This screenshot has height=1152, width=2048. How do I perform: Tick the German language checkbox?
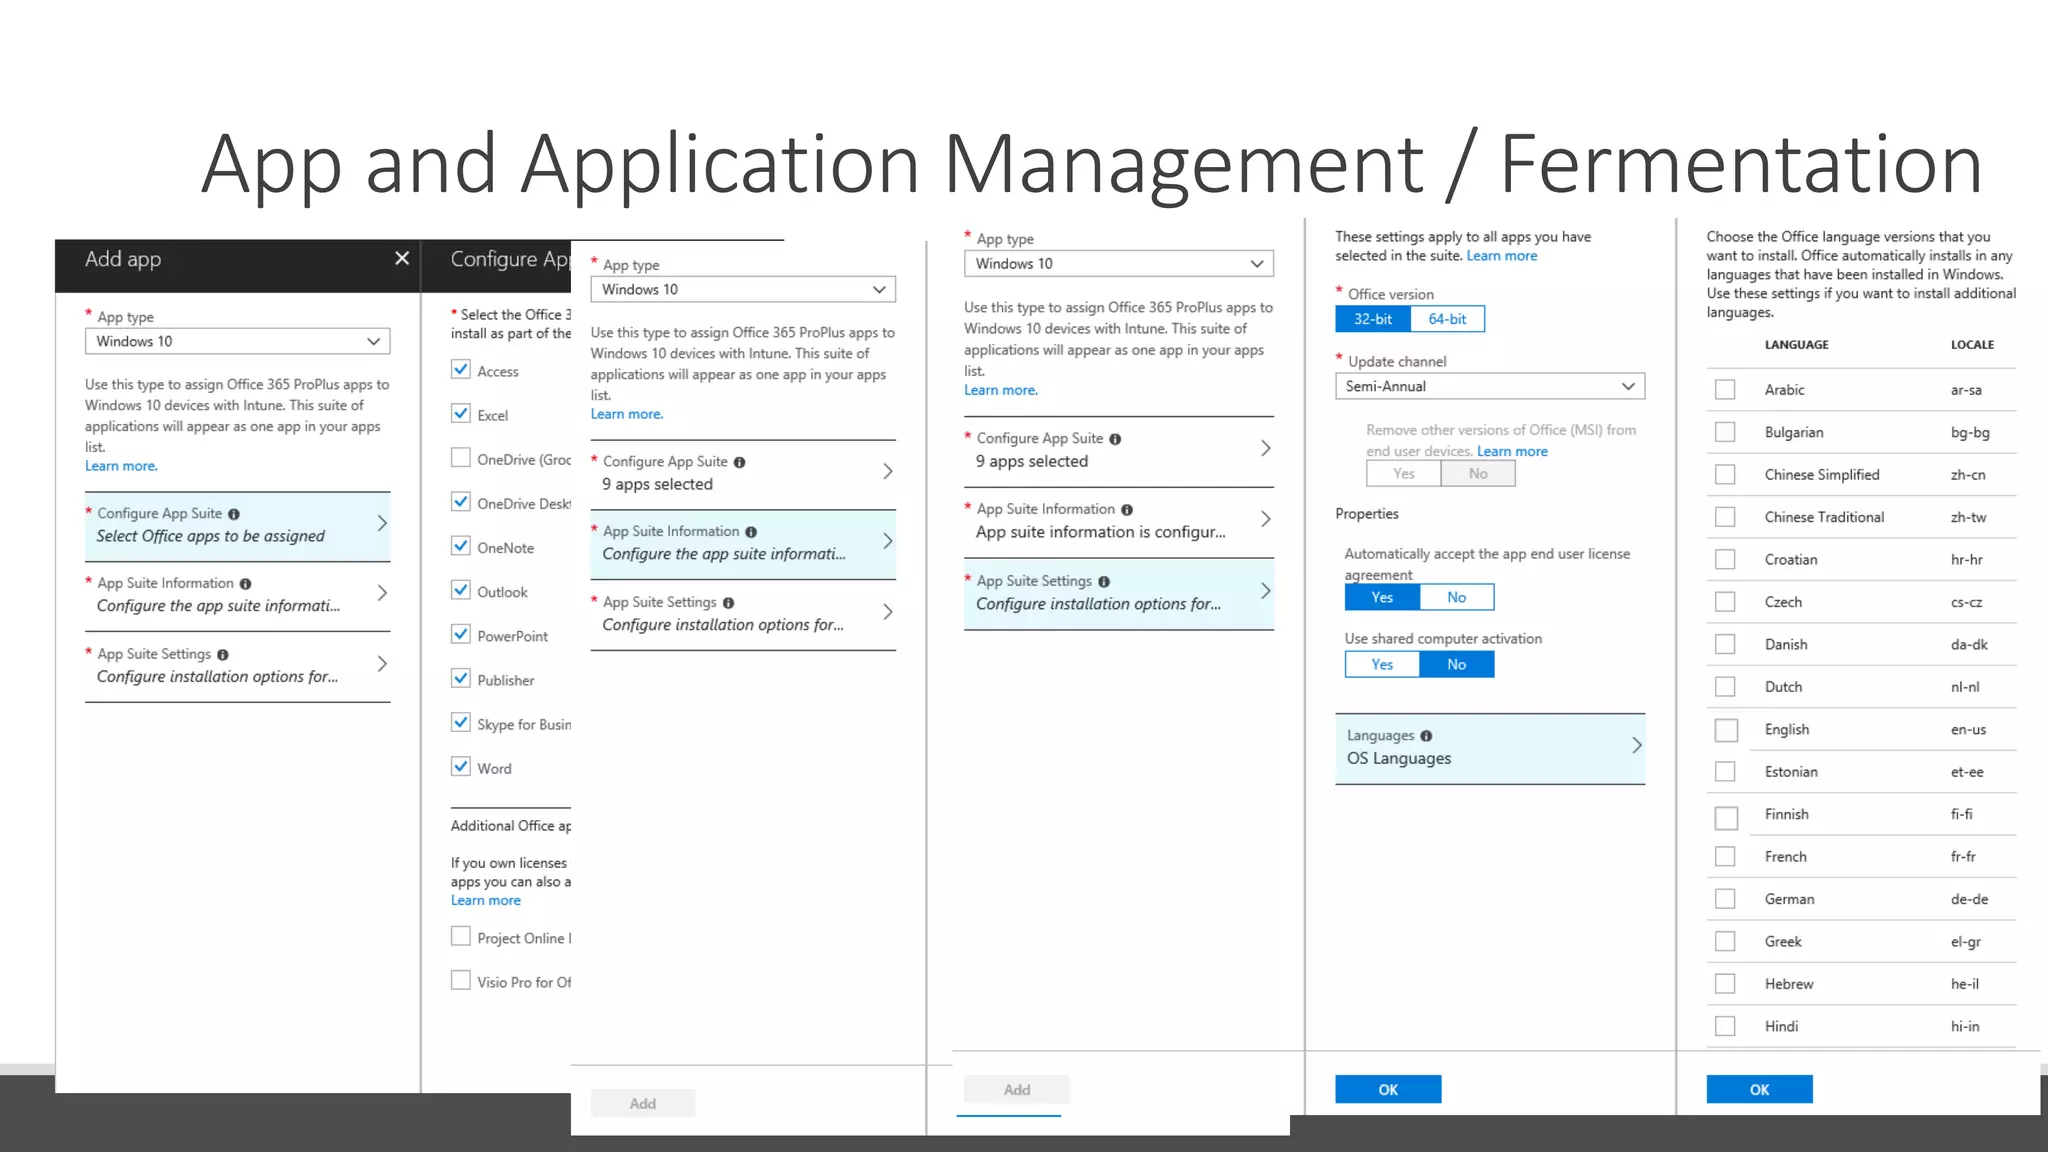click(1725, 899)
